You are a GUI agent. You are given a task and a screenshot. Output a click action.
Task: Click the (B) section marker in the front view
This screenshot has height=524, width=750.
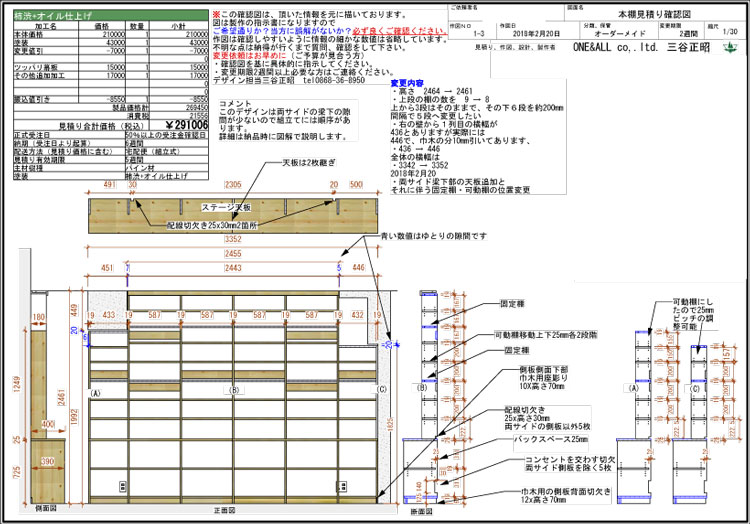coord(234,391)
